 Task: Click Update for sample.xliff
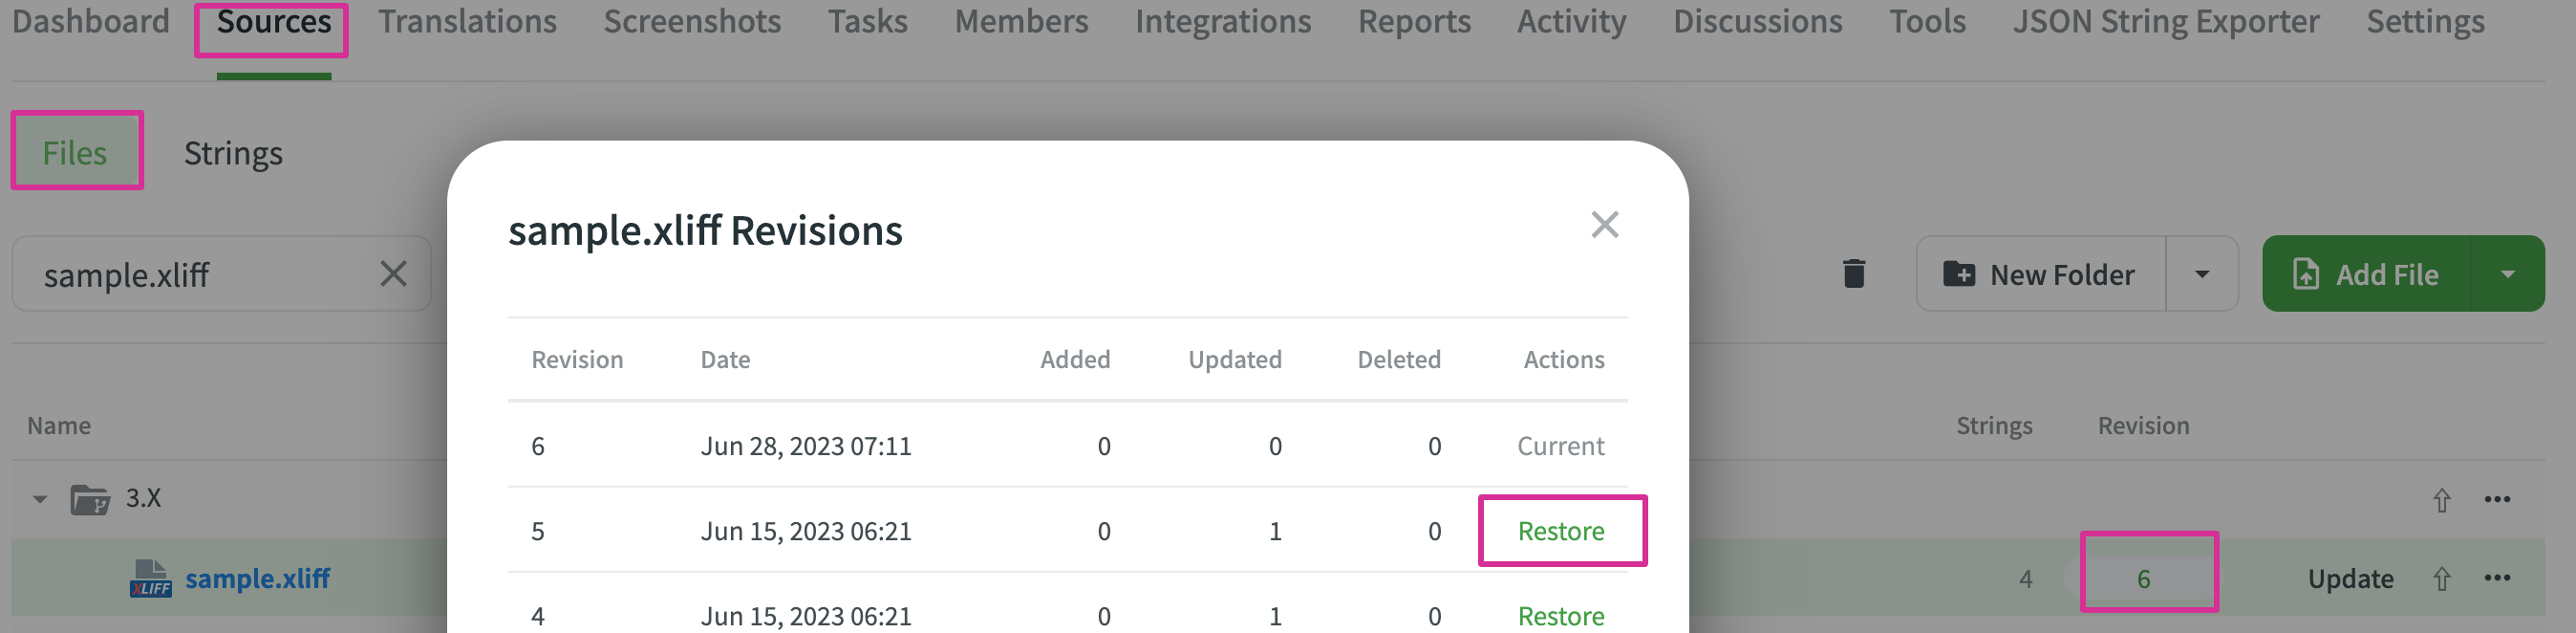pyautogui.click(x=2350, y=579)
